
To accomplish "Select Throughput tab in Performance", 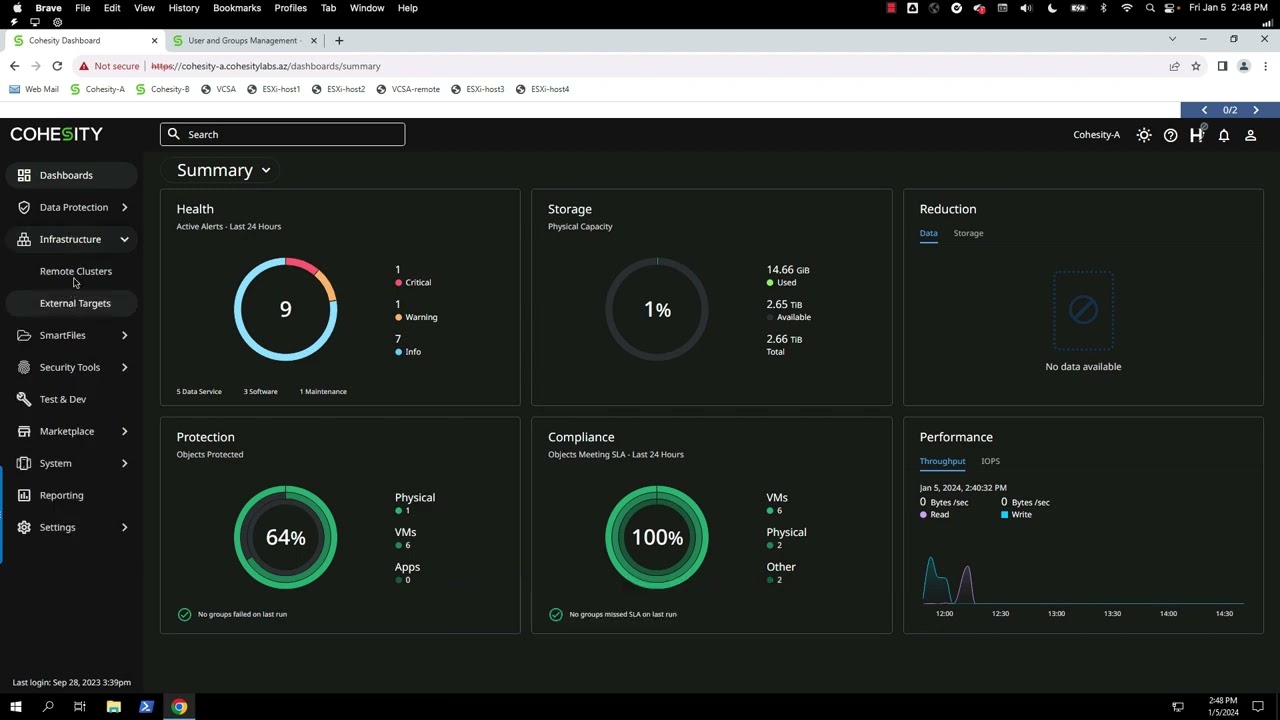I will (942, 461).
